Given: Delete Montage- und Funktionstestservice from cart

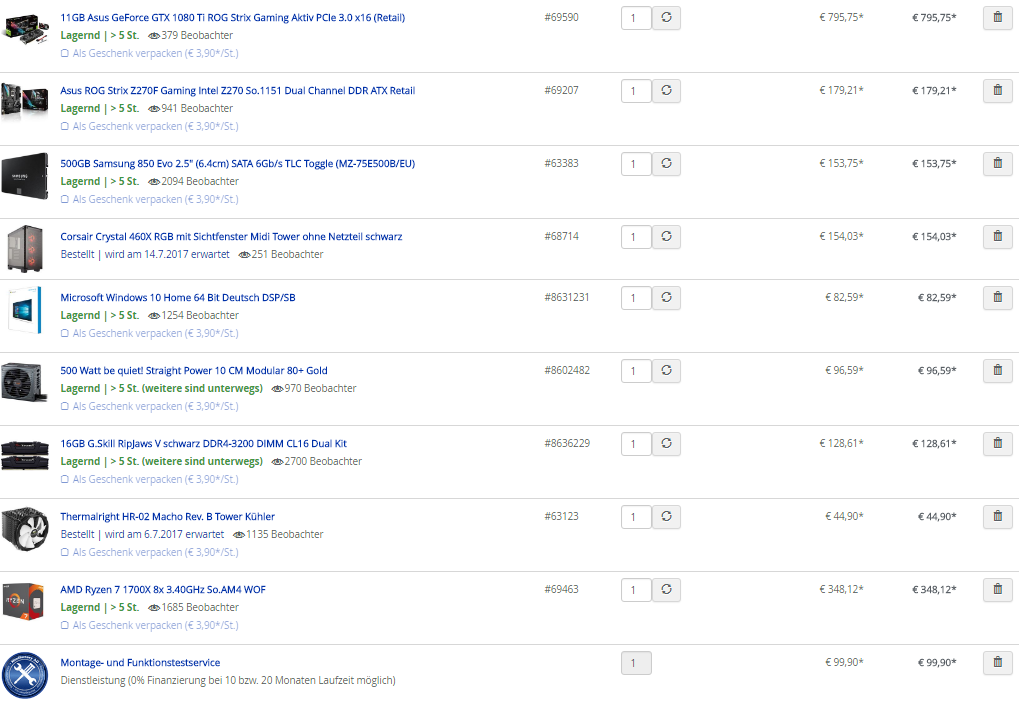Looking at the screenshot, I should coord(998,662).
